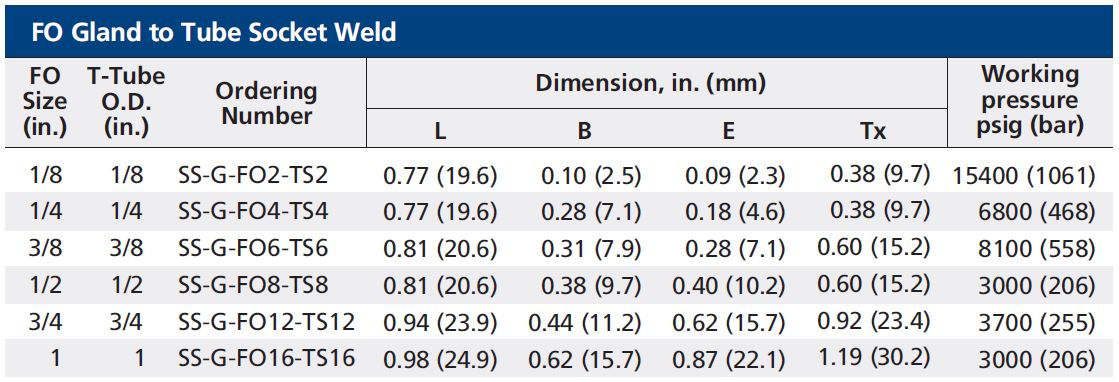Click ordering number SS-G-FO12-TS12
Screen dimensions: 1119x382
tap(266, 321)
